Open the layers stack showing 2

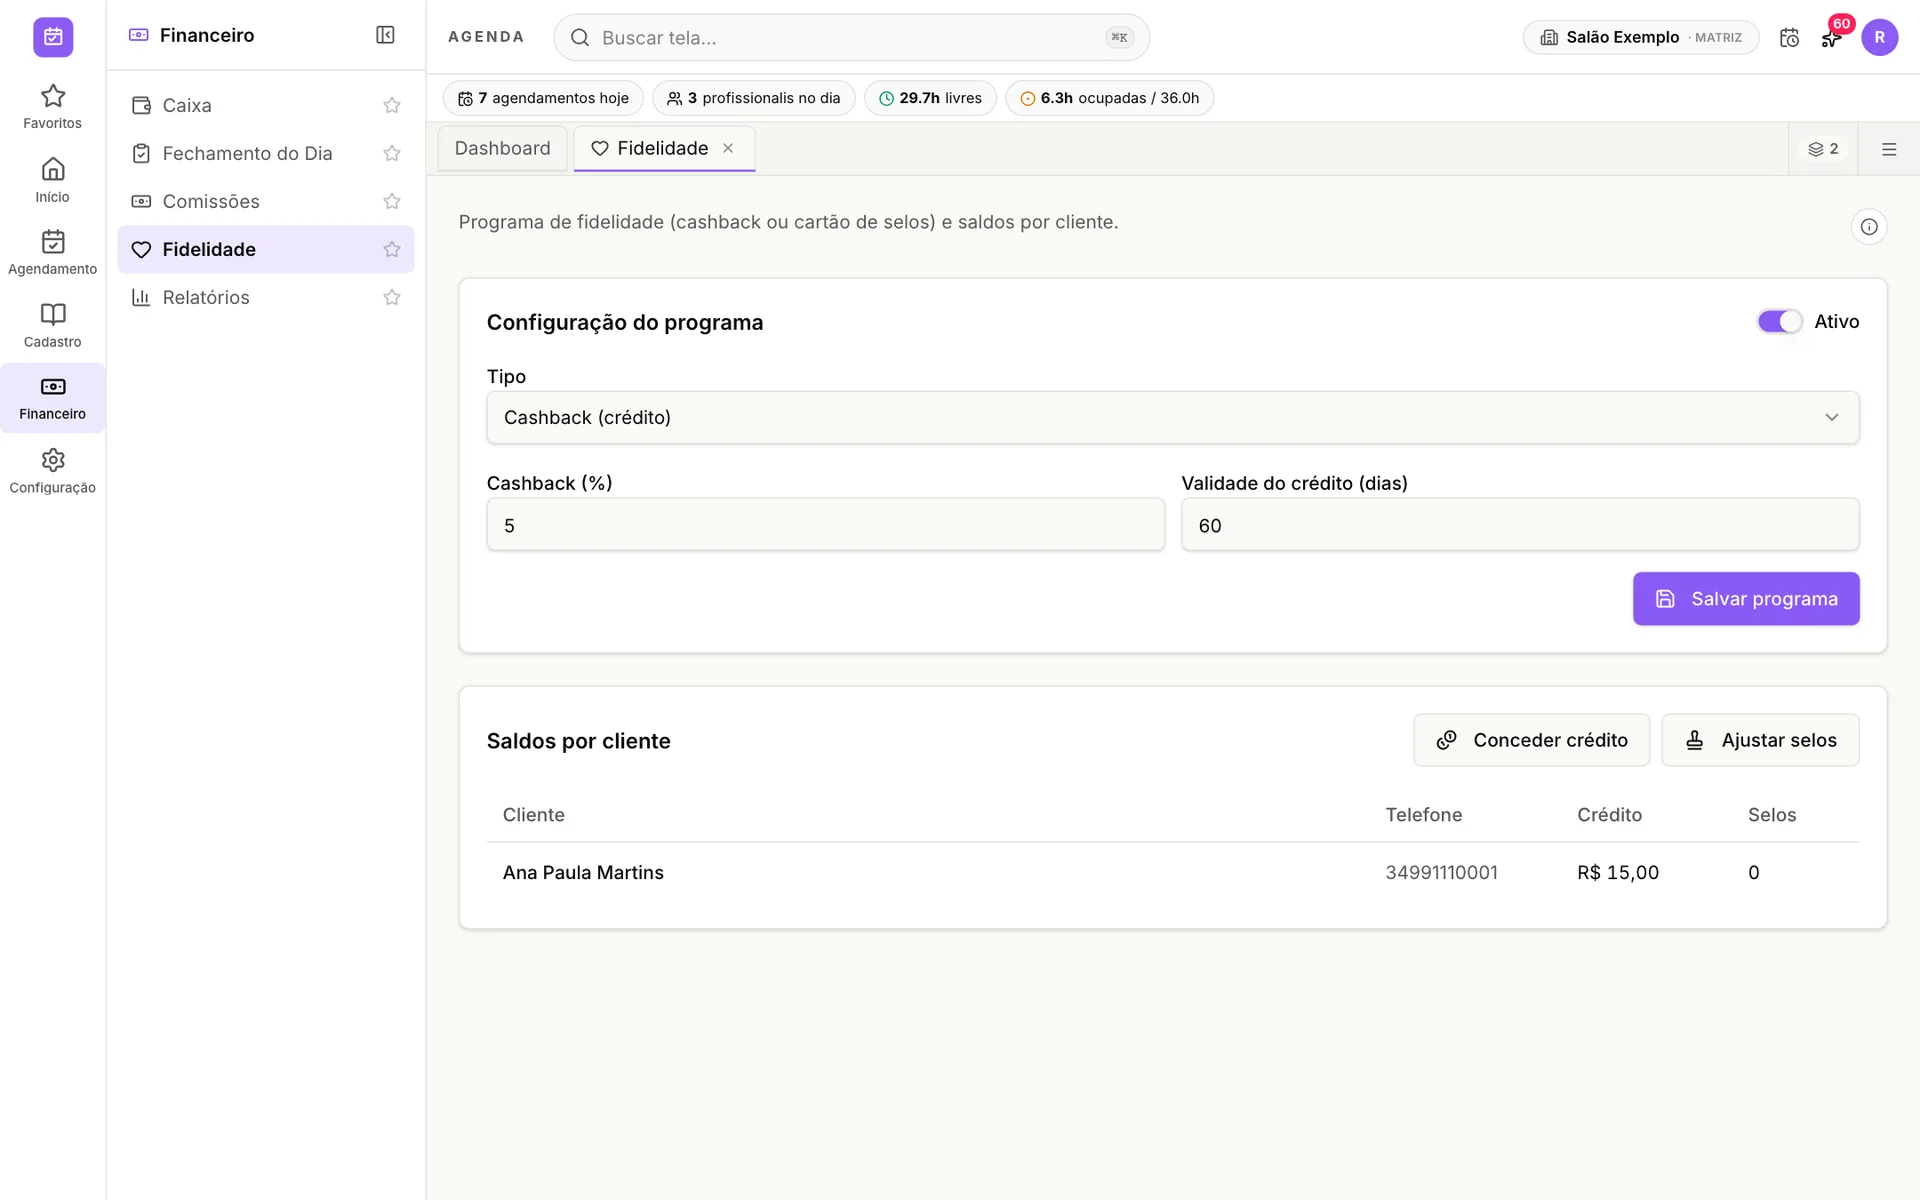click(1823, 149)
